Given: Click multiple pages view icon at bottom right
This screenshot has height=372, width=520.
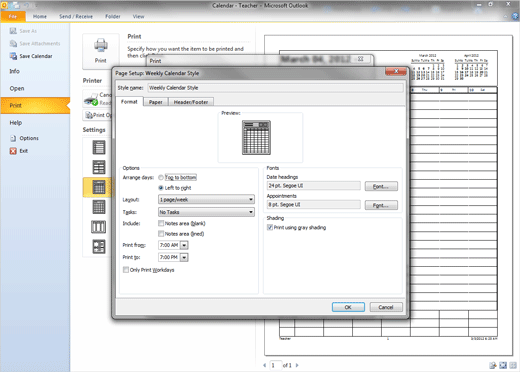Looking at the screenshot, I should click(513, 365).
